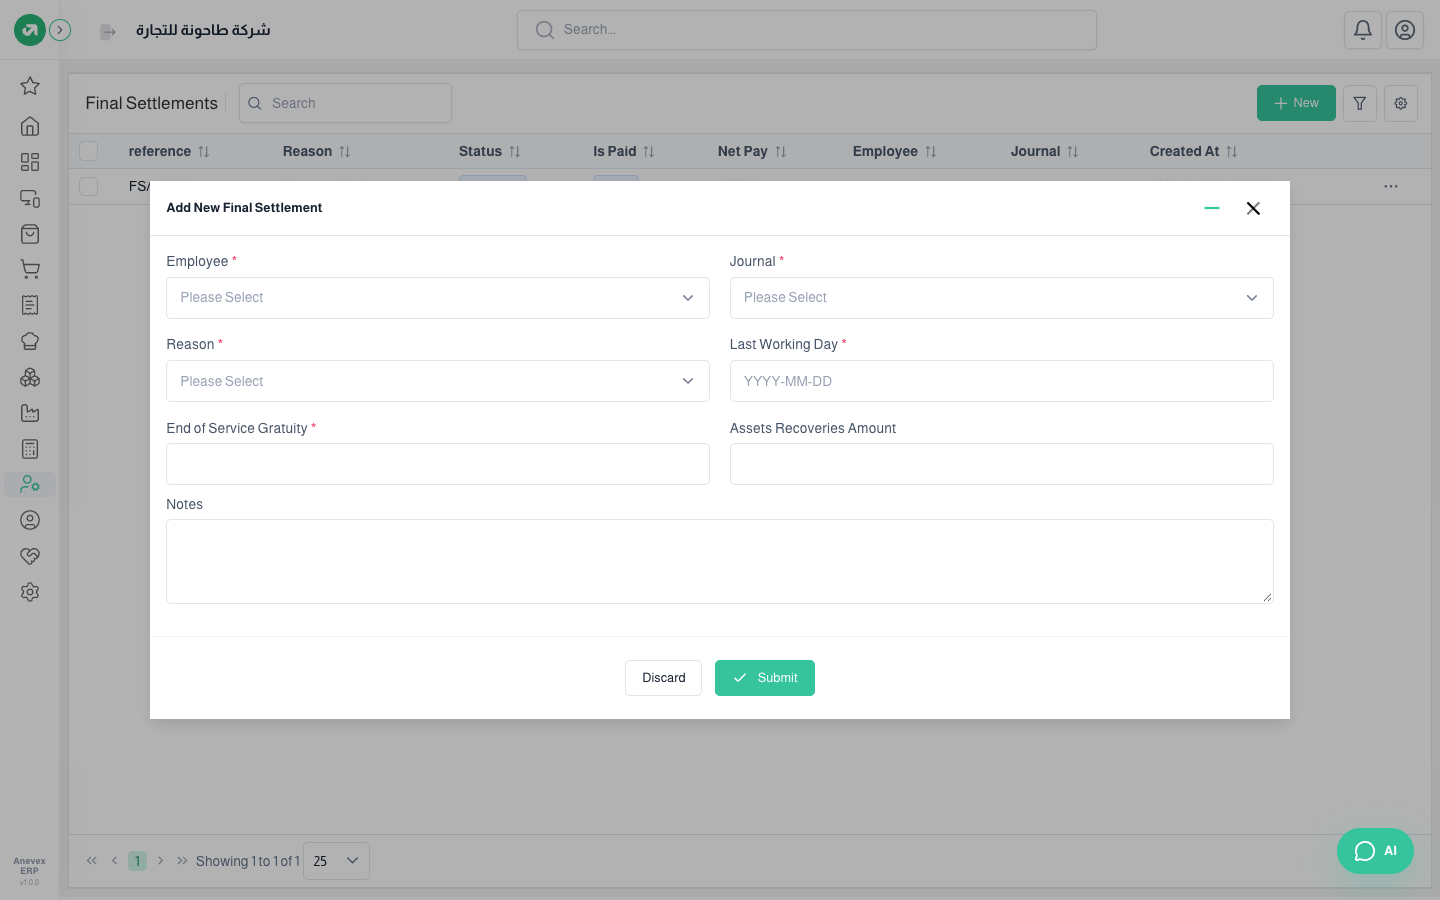Sort by Reason column
The image size is (1440, 900).
coord(316,151)
